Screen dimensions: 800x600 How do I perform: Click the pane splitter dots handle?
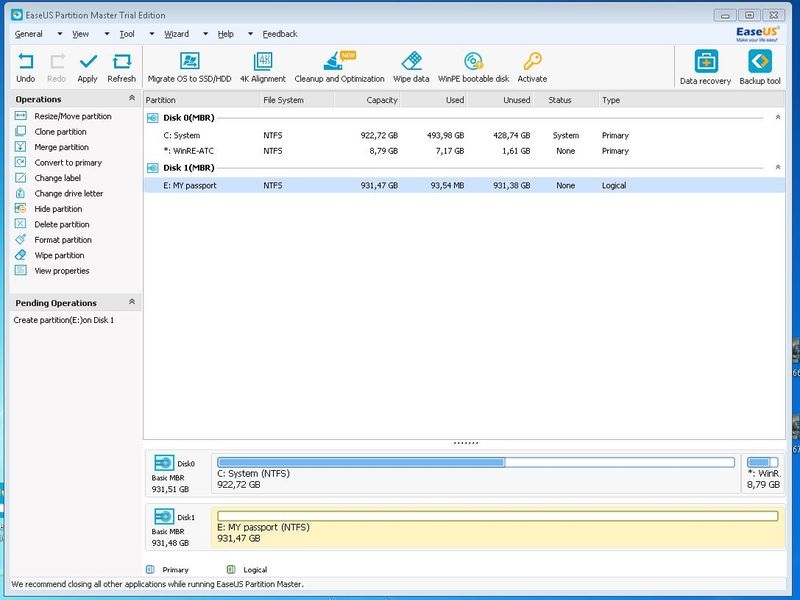click(x=465, y=443)
